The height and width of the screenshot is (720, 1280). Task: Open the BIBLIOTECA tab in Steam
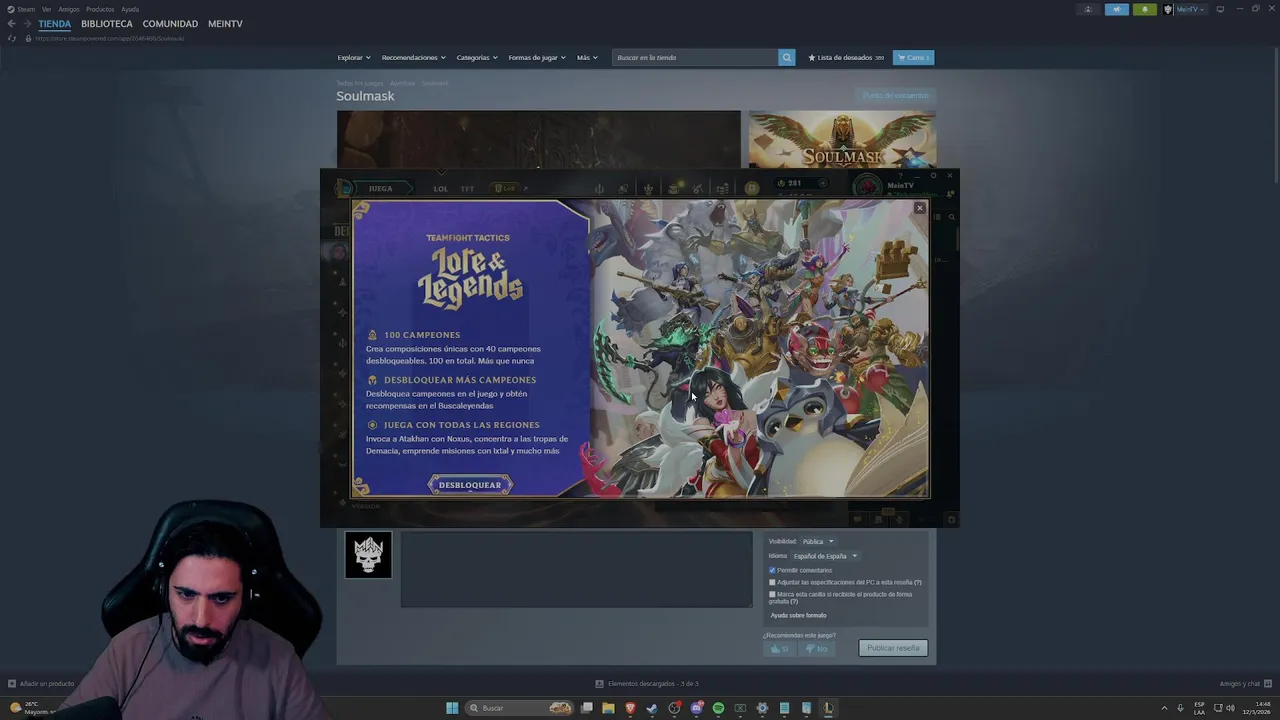107,24
